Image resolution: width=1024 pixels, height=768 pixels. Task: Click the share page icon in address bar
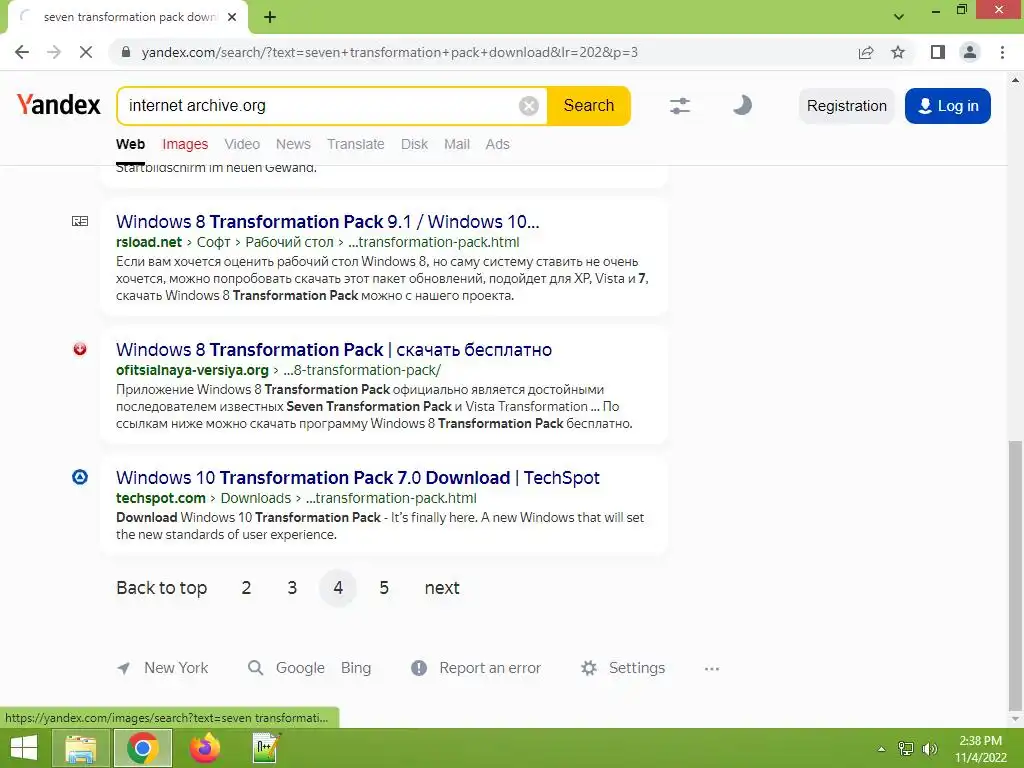click(866, 52)
